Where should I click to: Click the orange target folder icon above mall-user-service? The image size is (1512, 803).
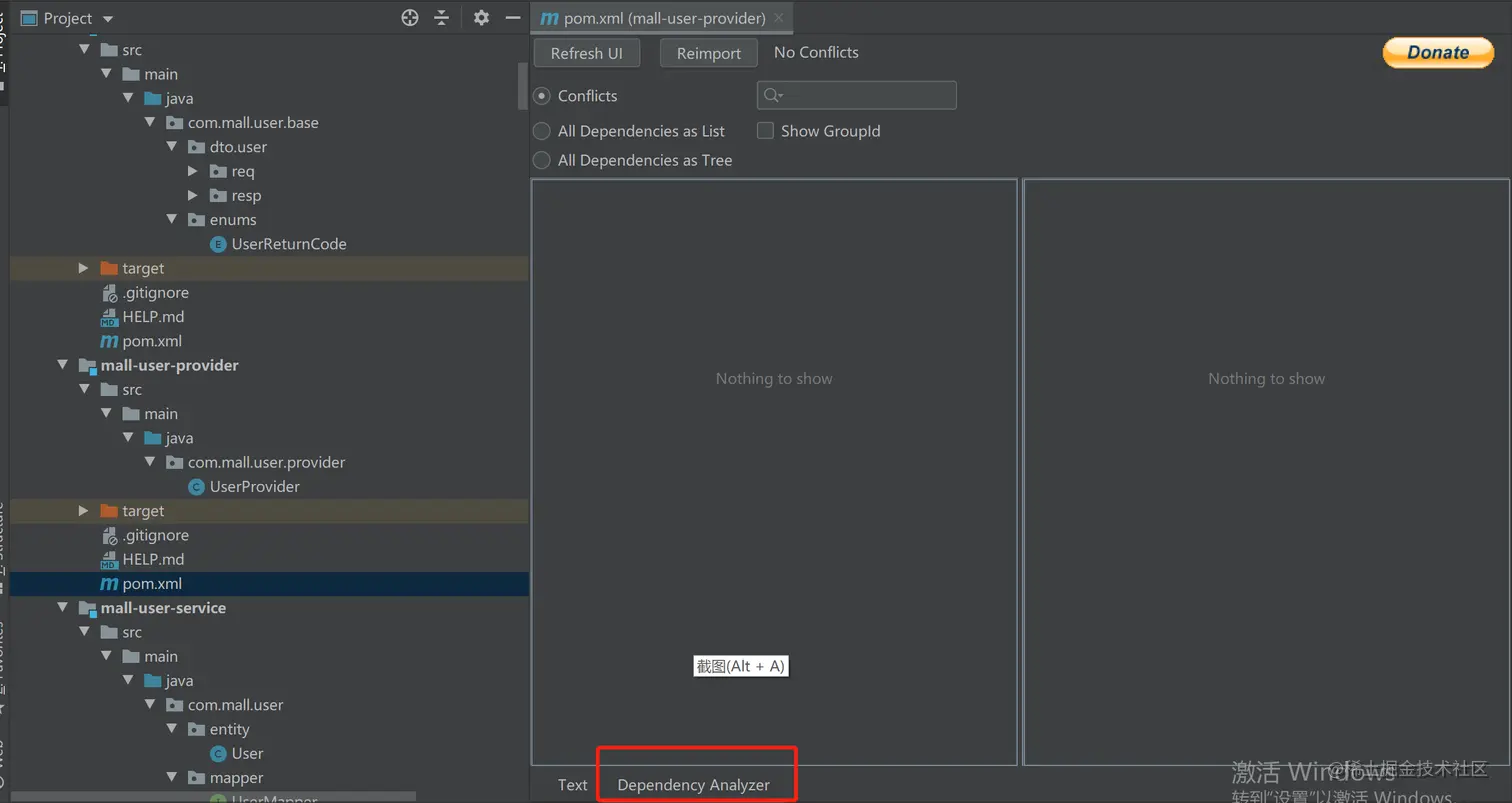coord(109,511)
